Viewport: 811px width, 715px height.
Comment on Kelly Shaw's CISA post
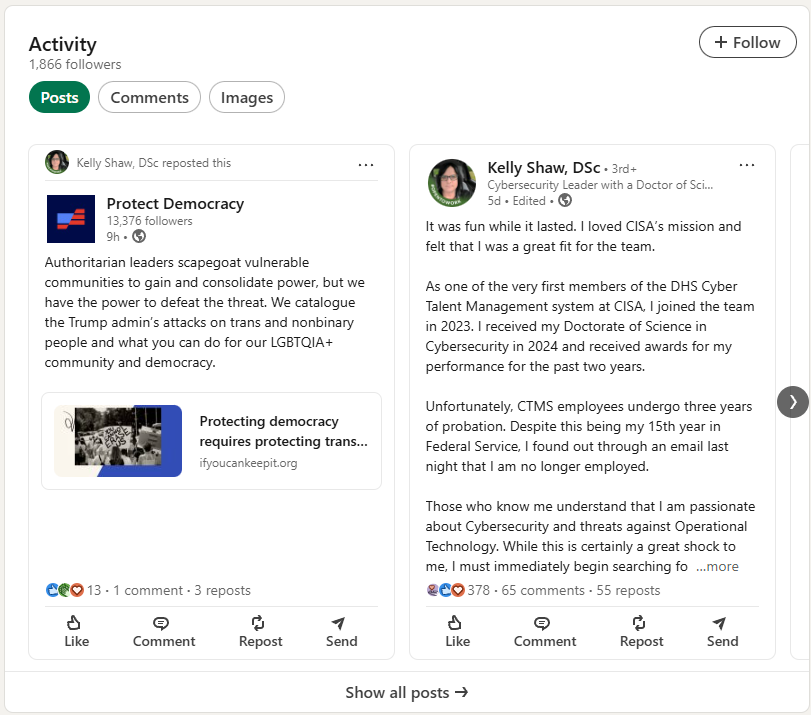[x=545, y=632]
